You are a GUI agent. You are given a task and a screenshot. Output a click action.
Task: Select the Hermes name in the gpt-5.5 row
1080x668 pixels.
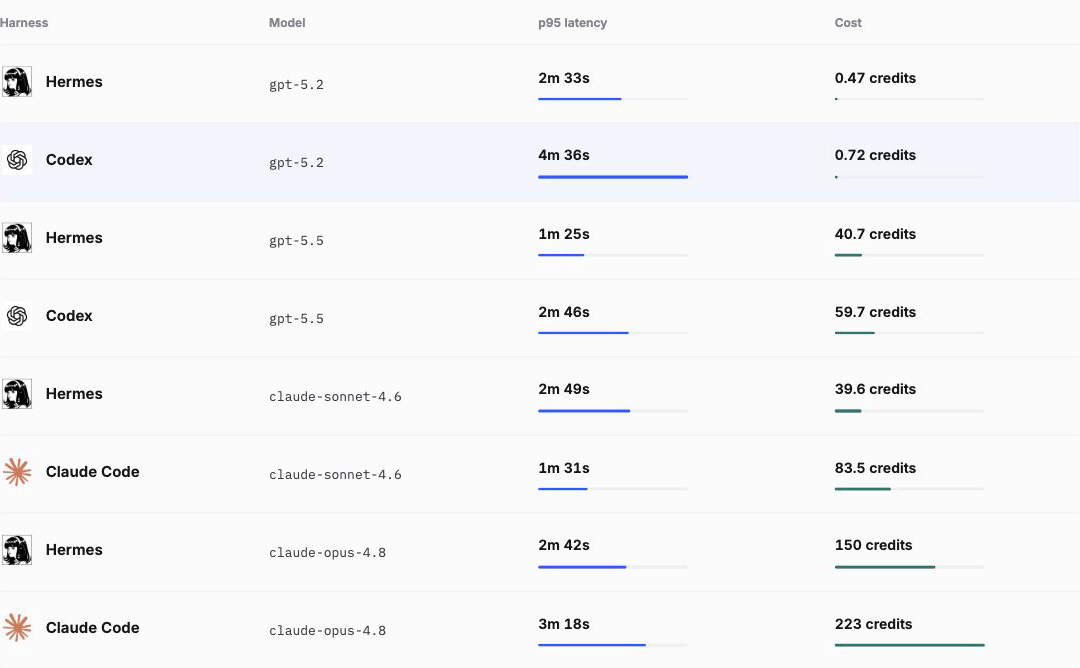tap(74, 238)
